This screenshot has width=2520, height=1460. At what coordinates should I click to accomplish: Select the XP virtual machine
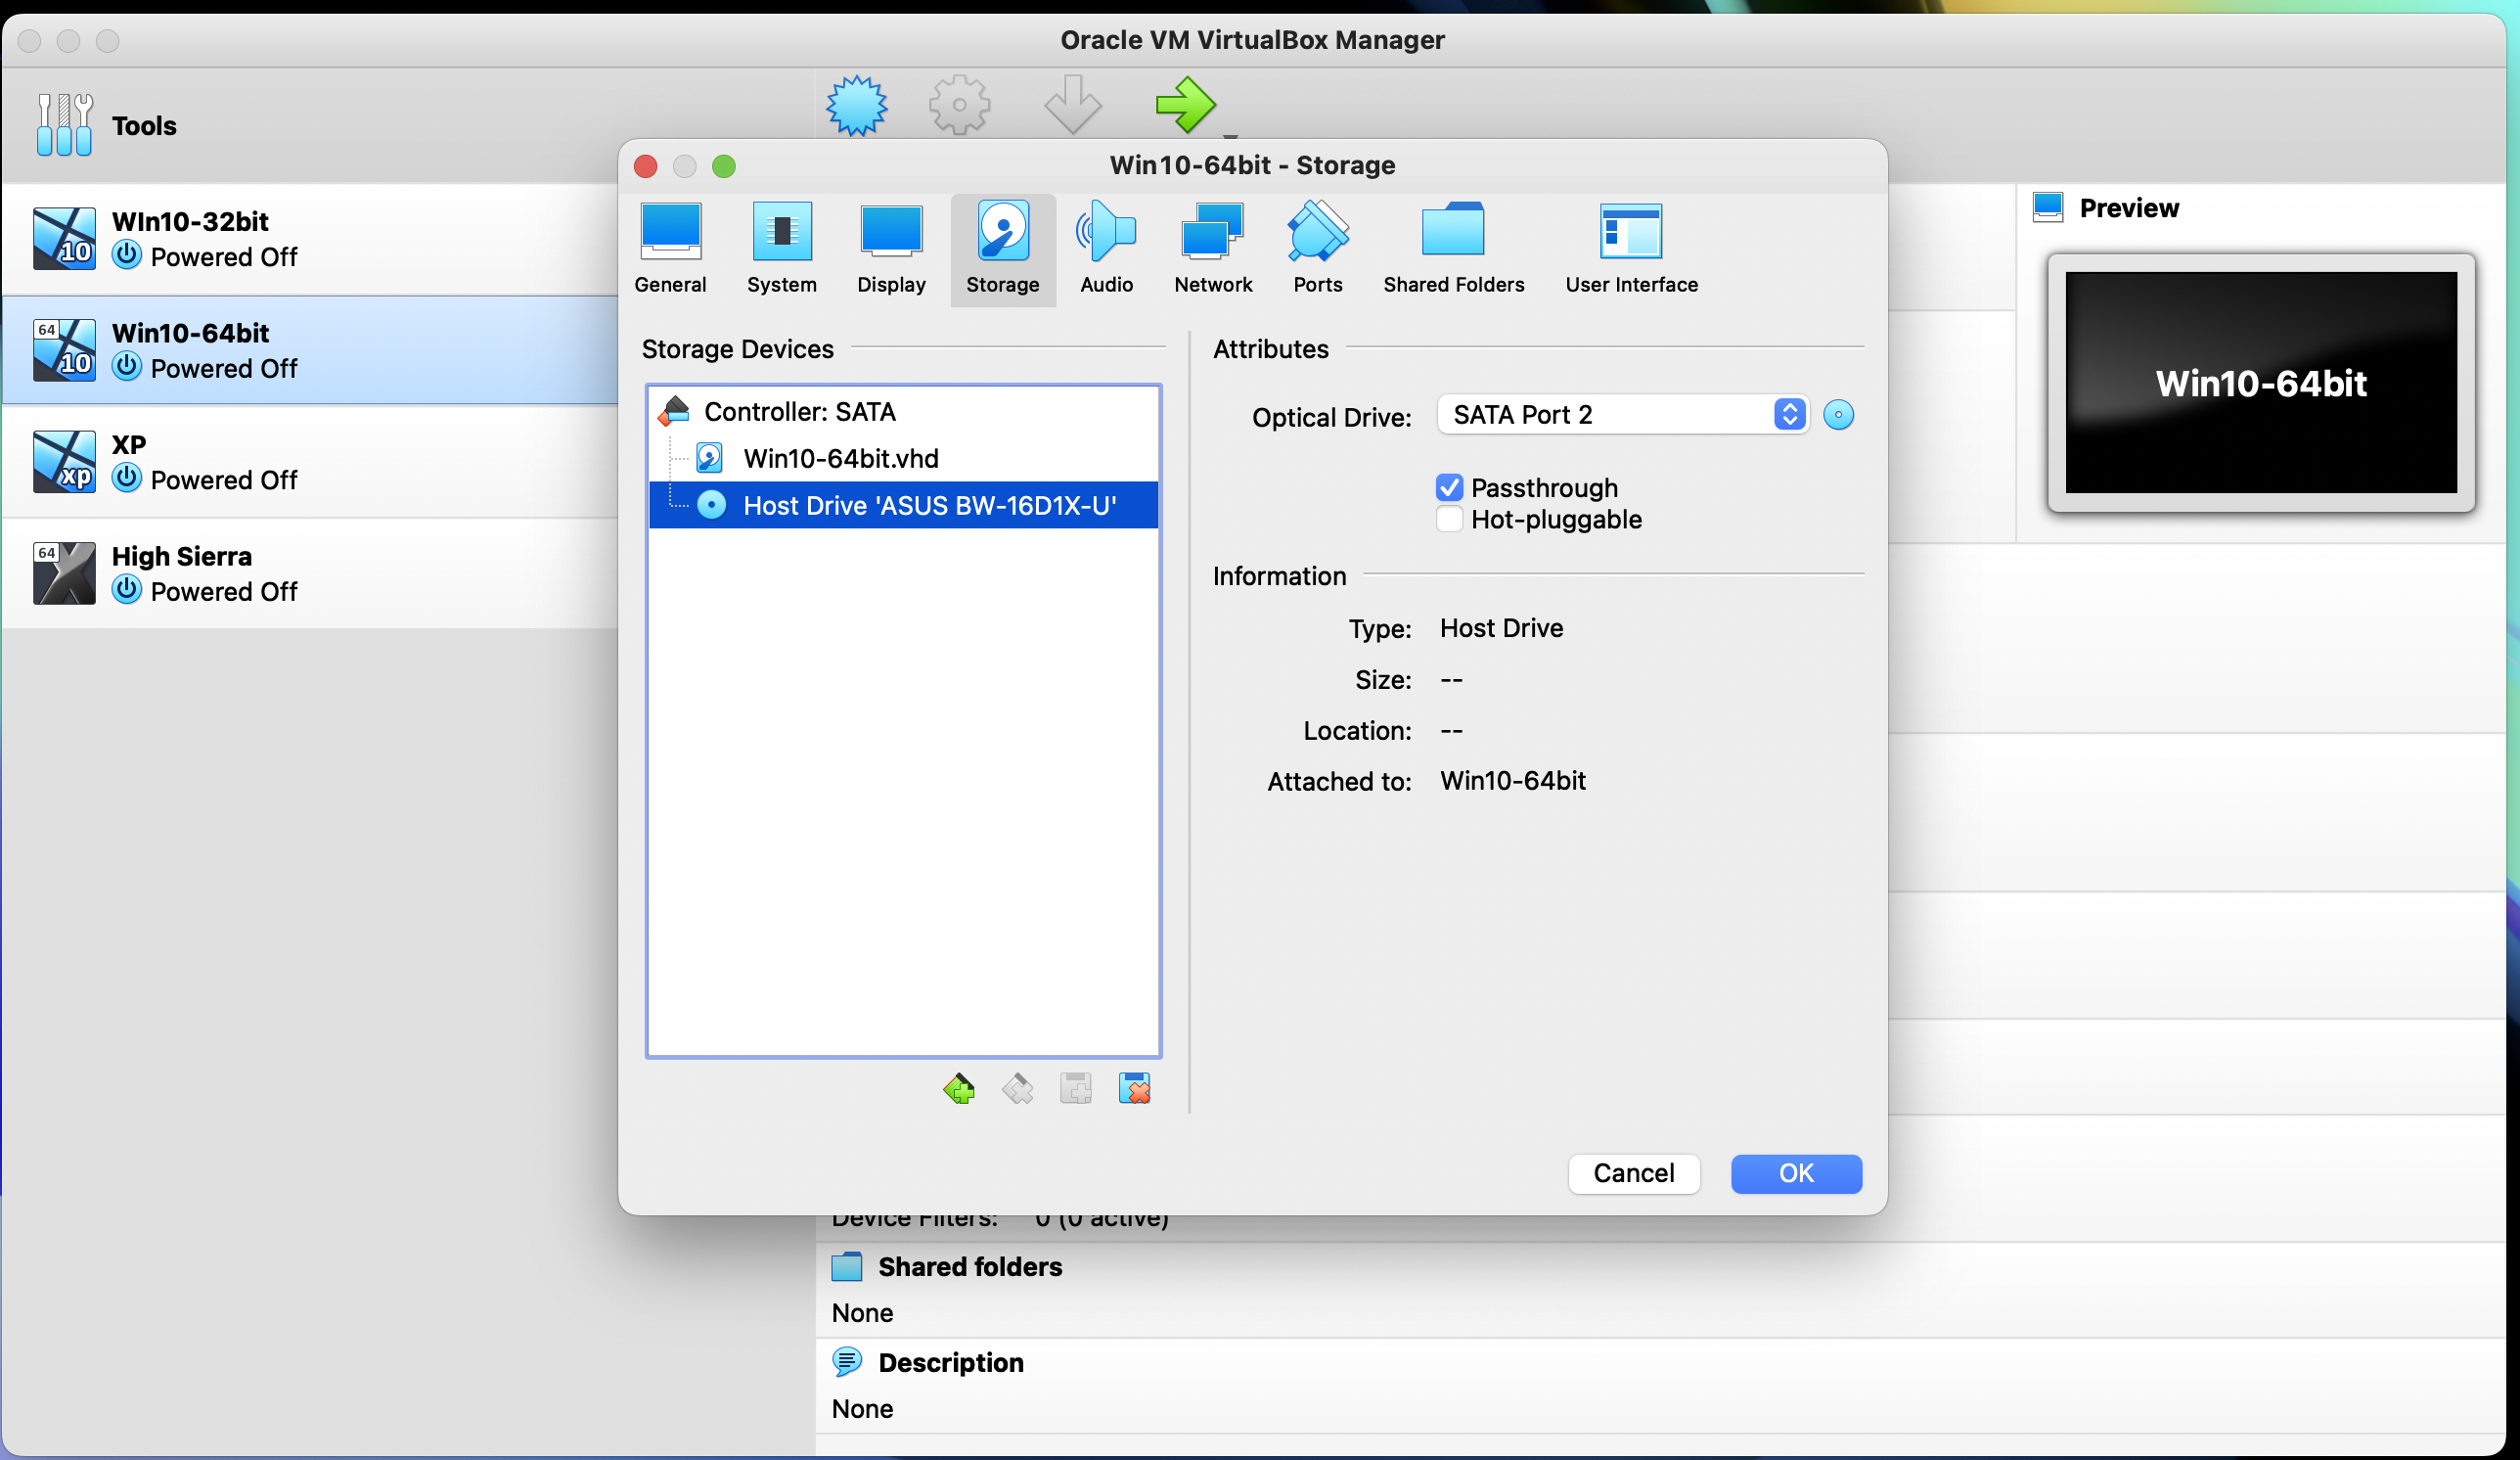click(x=310, y=462)
